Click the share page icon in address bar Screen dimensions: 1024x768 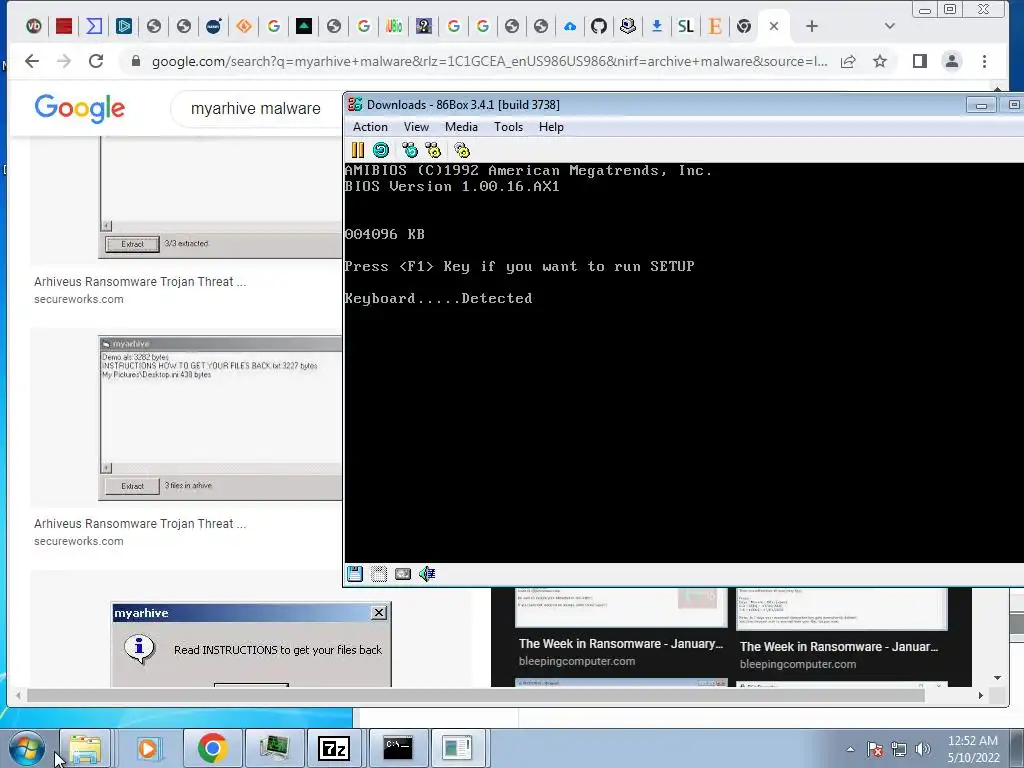coord(848,61)
